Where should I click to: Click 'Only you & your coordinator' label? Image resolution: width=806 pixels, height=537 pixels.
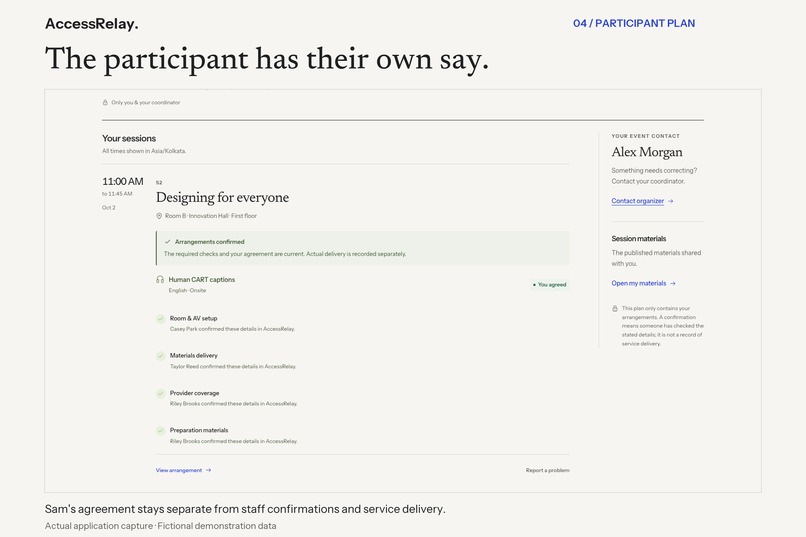coord(145,102)
